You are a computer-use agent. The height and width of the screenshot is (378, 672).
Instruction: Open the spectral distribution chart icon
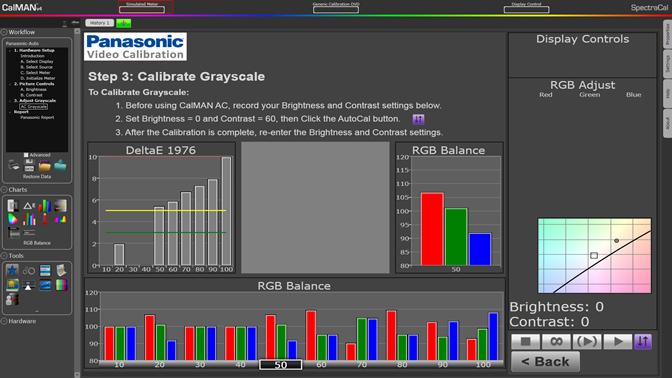pos(60,219)
